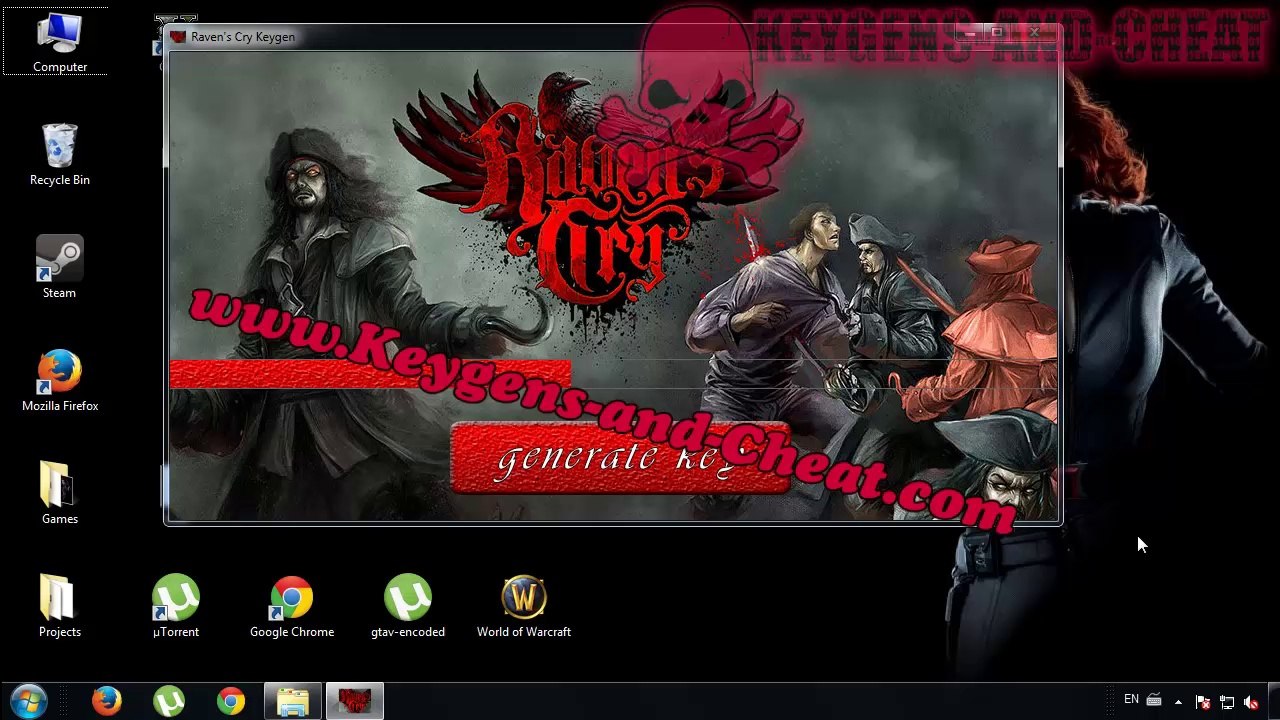Open the EN language selector
The image size is (1280, 720).
coord(1131,700)
